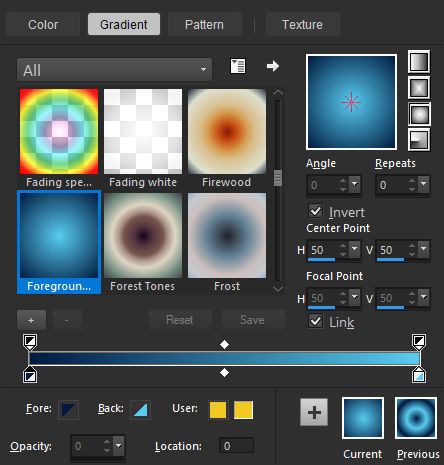Expand the Repeats value dropdown arrow
Image resolution: width=444 pixels, height=465 pixels.
pyautogui.click(x=423, y=184)
